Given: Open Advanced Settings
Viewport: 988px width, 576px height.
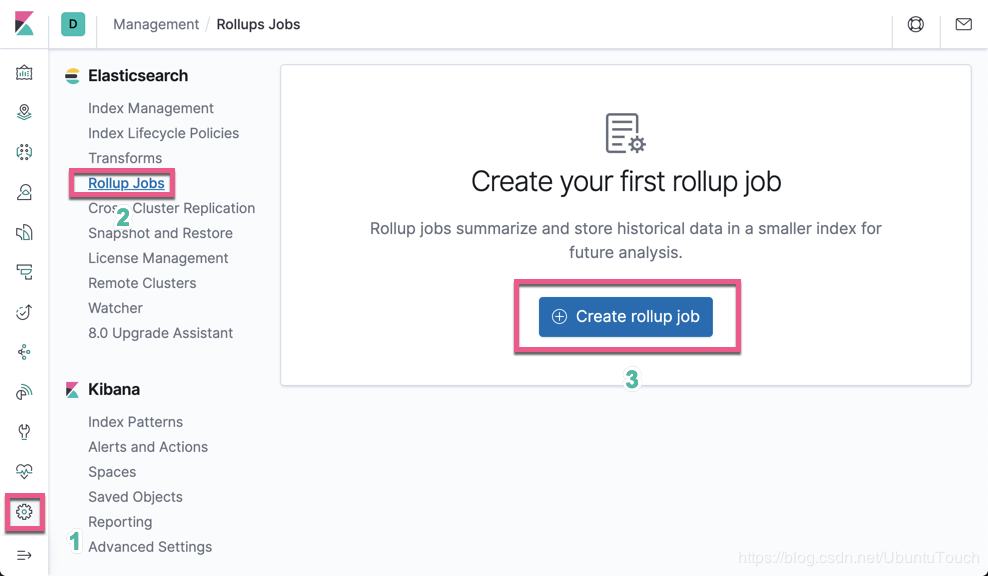Looking at the screenshot, I should coord(150,547).
